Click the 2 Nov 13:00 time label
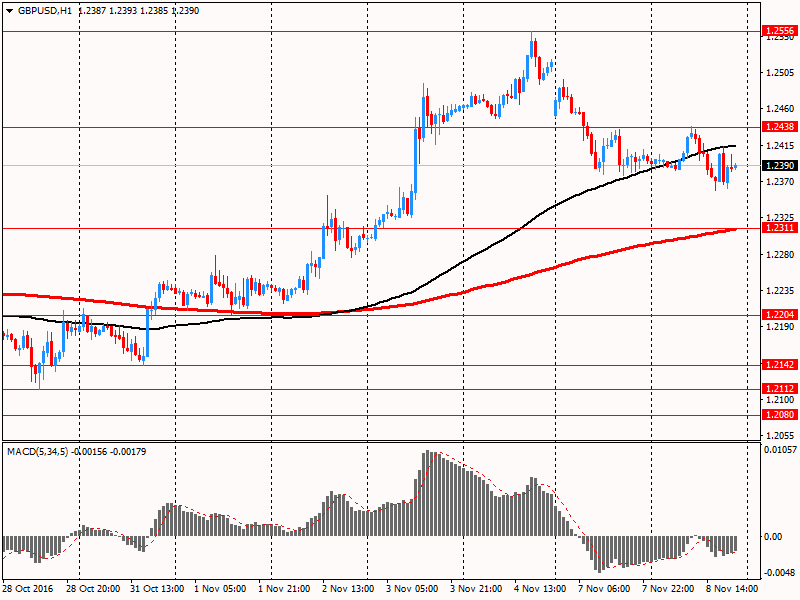The width and height of the screenshot is (800, 600). pyautogui.click(x=348, y=588)
